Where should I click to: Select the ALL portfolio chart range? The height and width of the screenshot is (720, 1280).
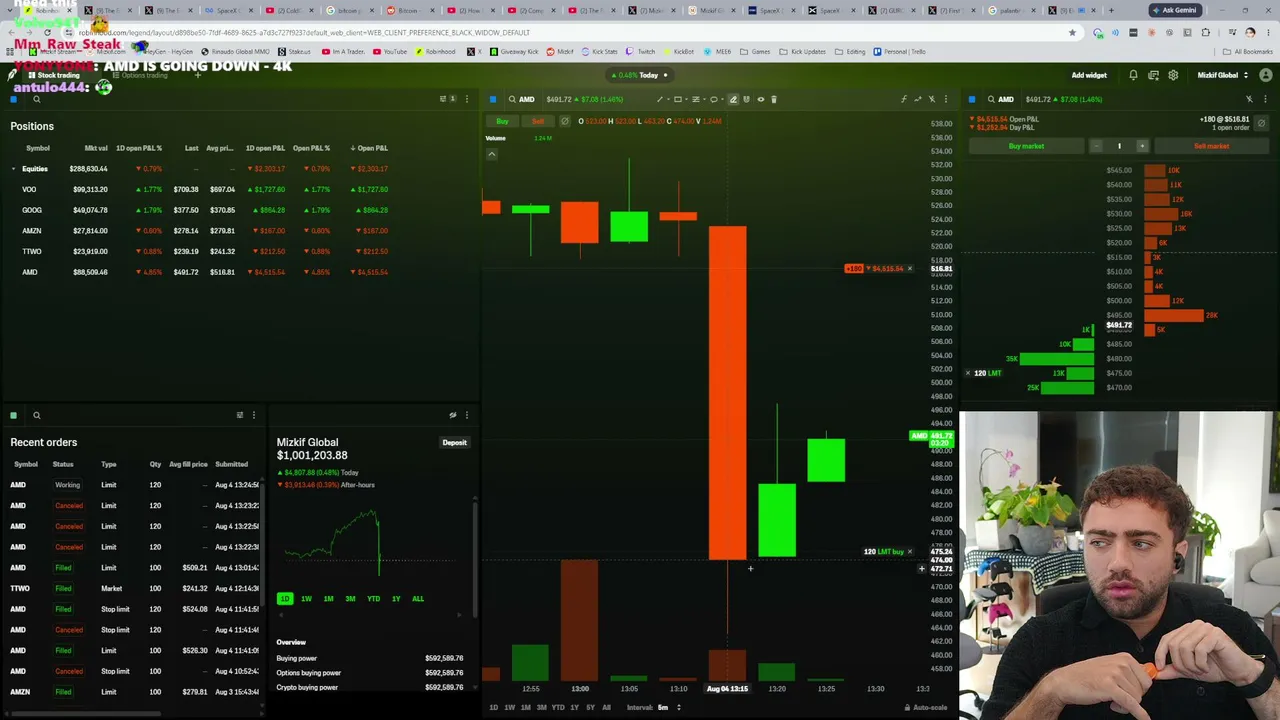tap(417, 599)
